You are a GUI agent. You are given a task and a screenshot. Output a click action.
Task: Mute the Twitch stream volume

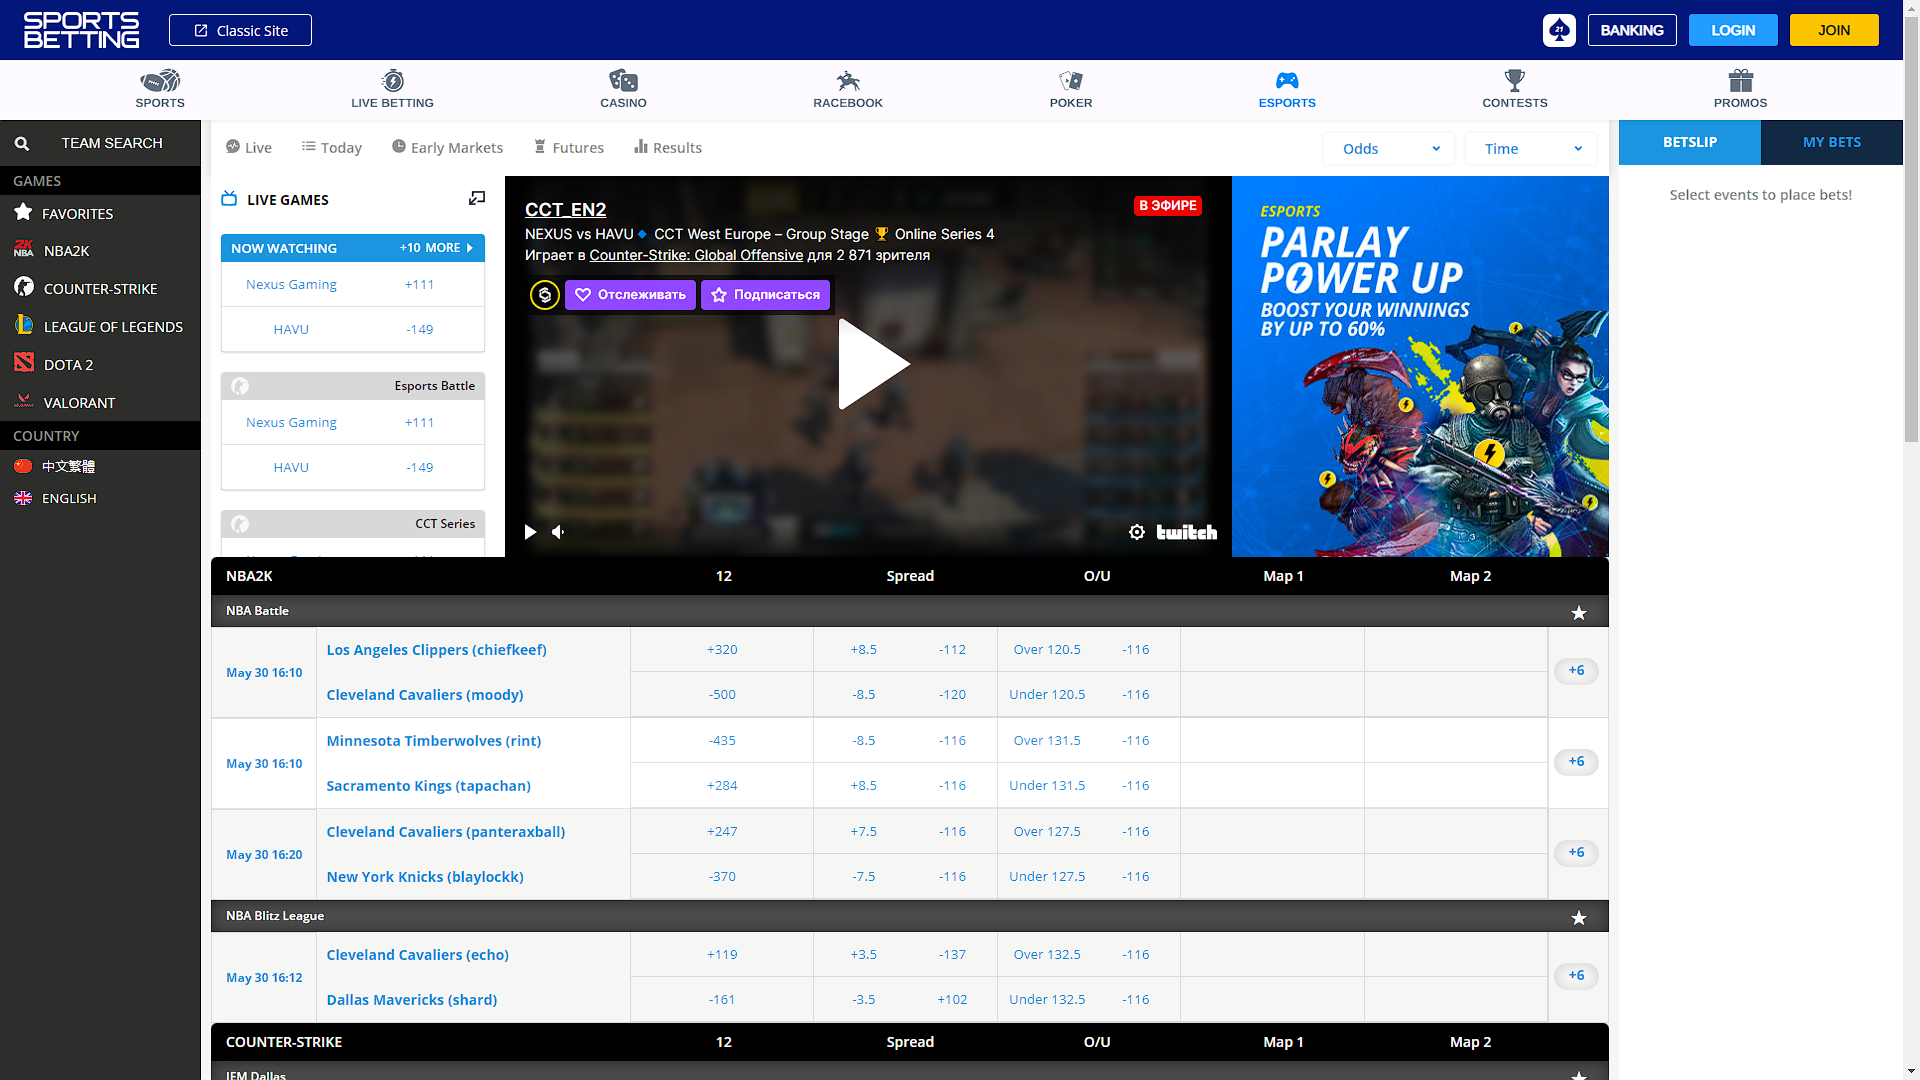pos(558,532)
